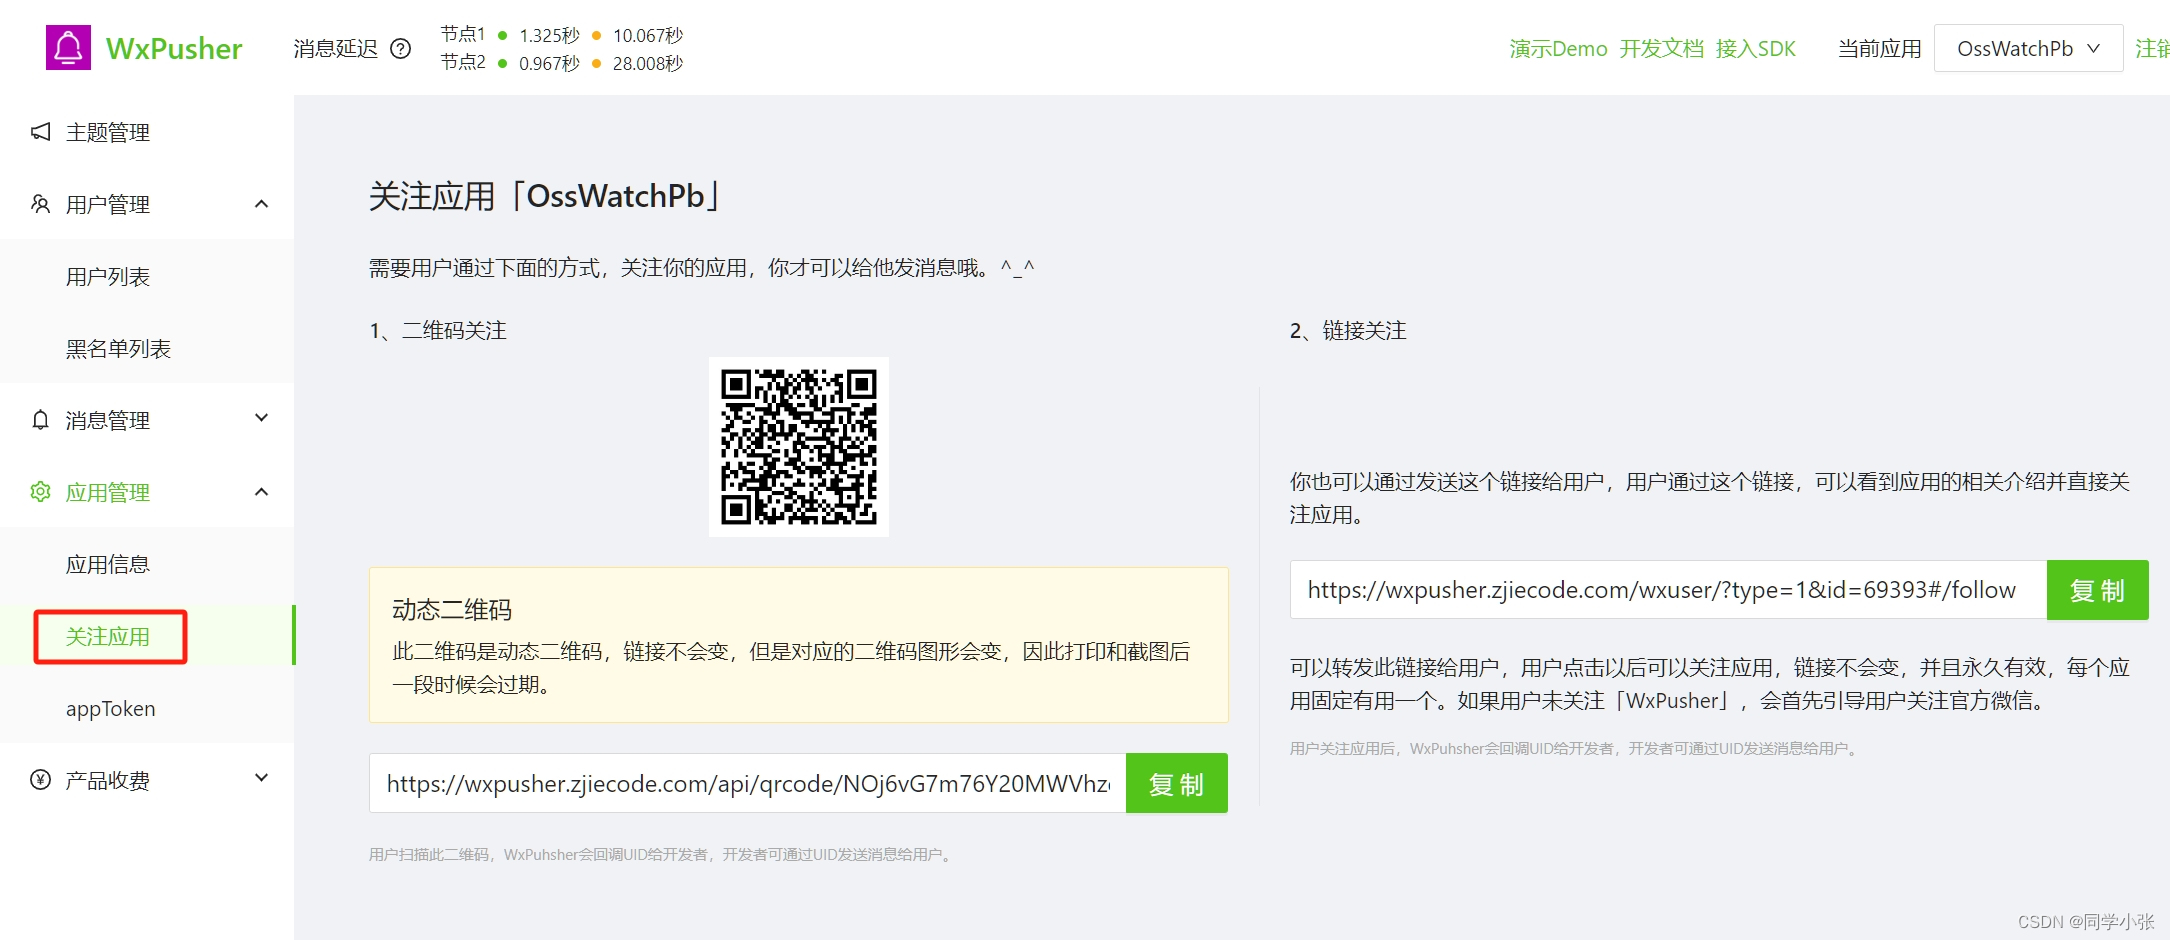The image size is (2170, 940).
Task: Open the OssWatchPb application dropdown
Action: [2028, 48]
